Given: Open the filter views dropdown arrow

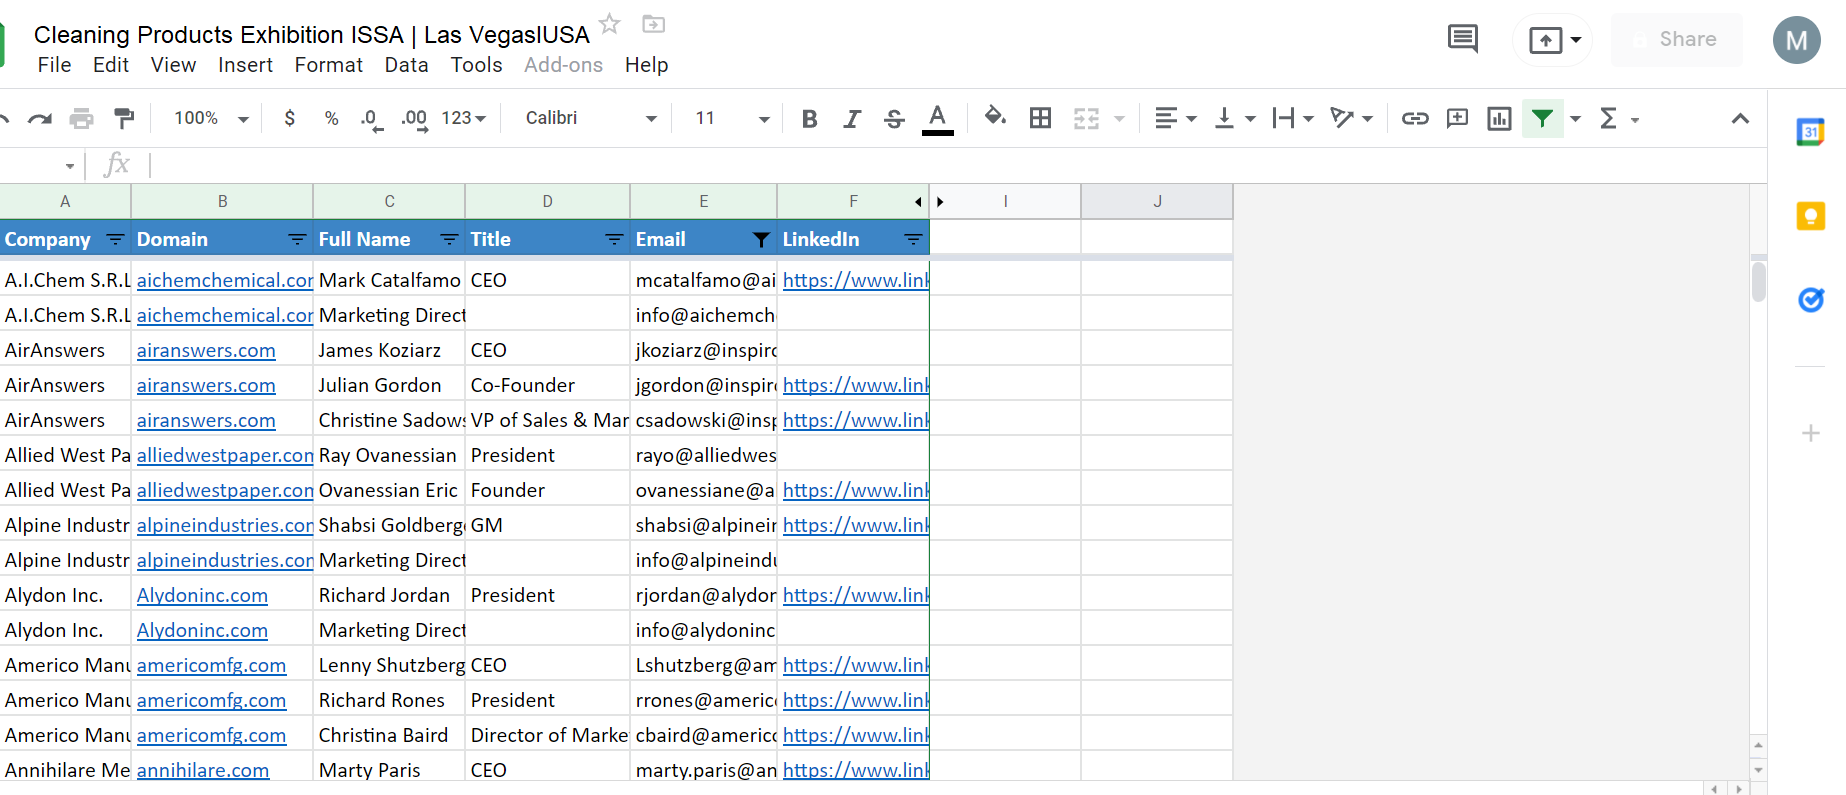Looking at the screenshot, I should point(1576,119).
